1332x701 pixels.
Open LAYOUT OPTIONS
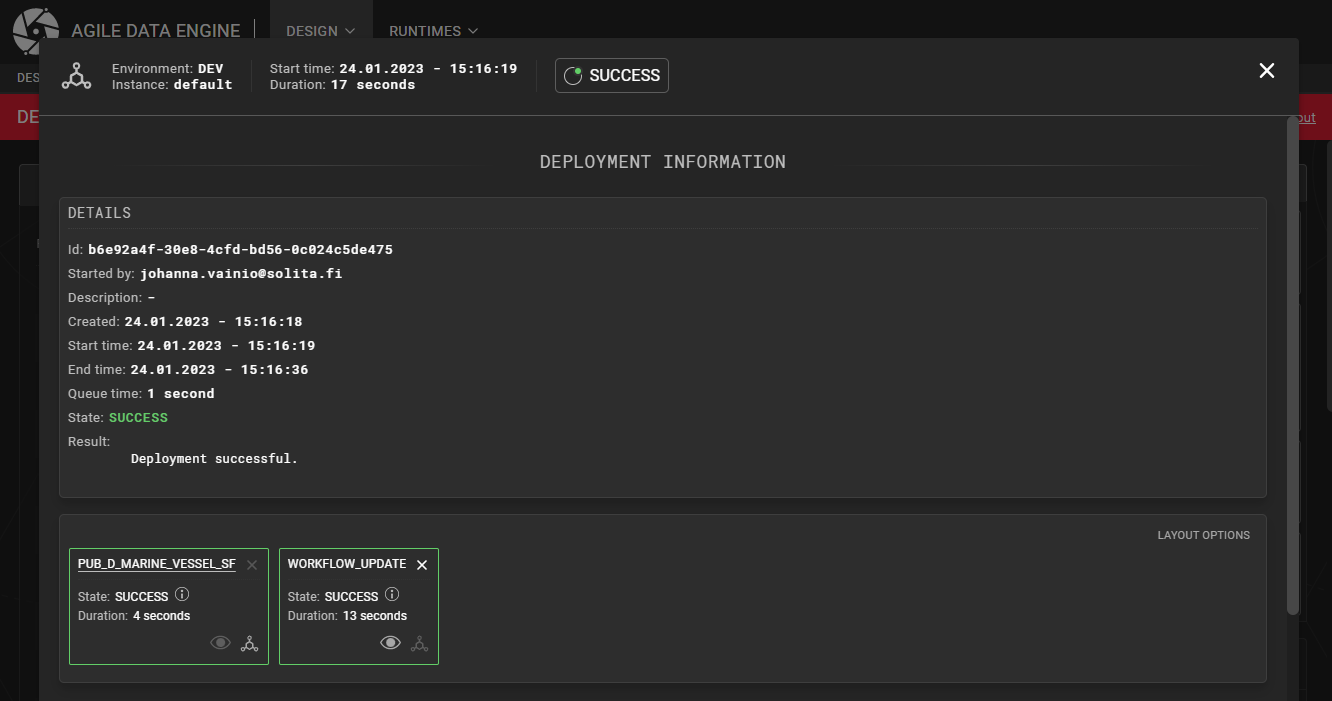coord(1203,535)
